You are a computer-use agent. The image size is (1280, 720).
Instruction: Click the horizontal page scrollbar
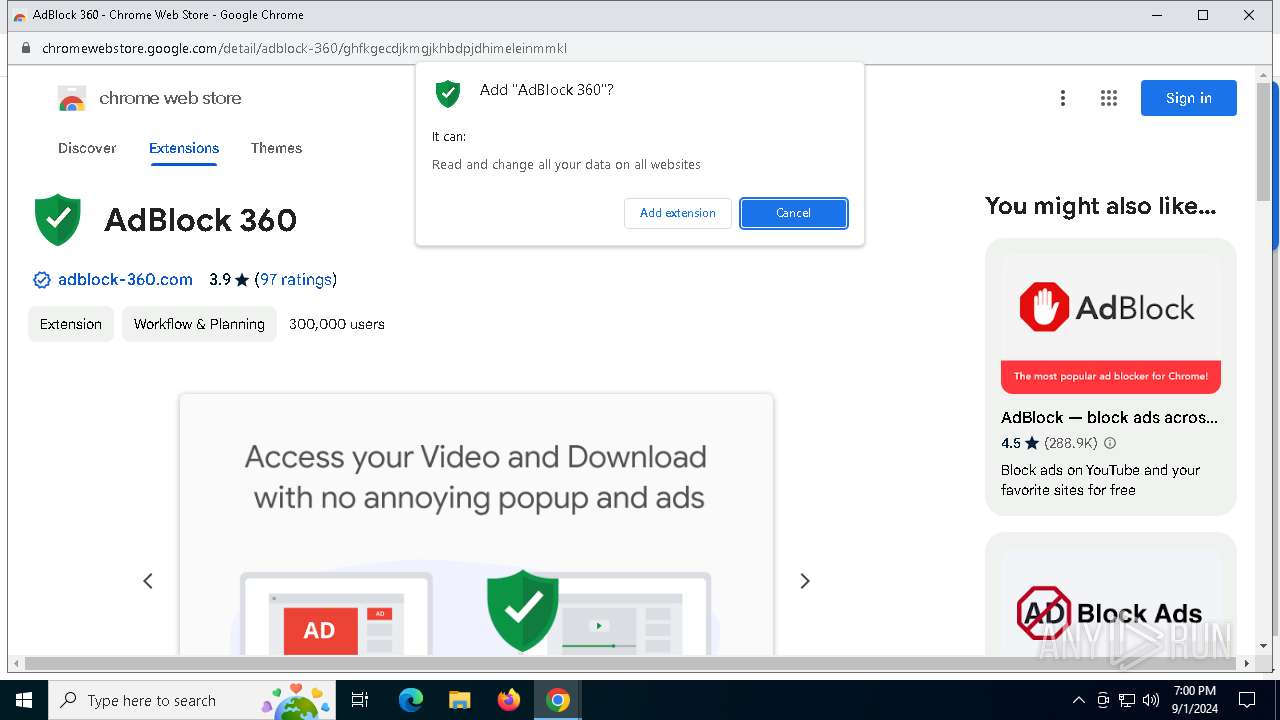[x=632, y=663]
